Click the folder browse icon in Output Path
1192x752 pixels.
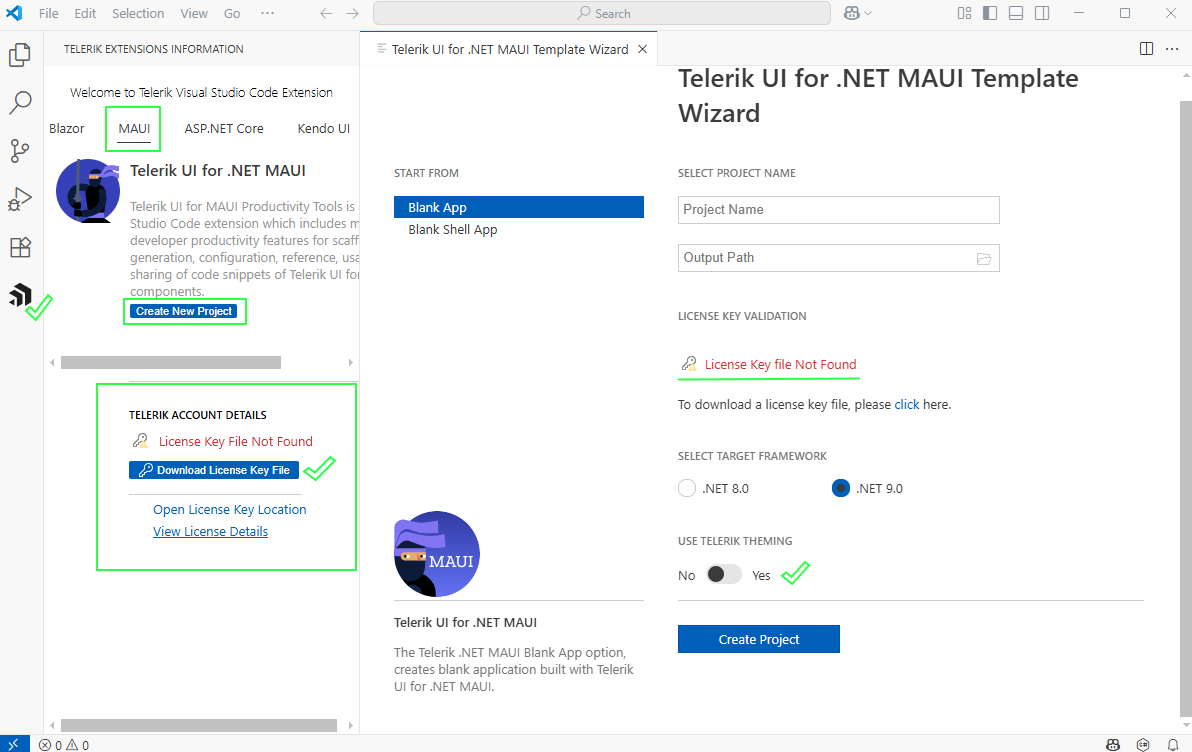pyautogui.click(x=985, y=257)
